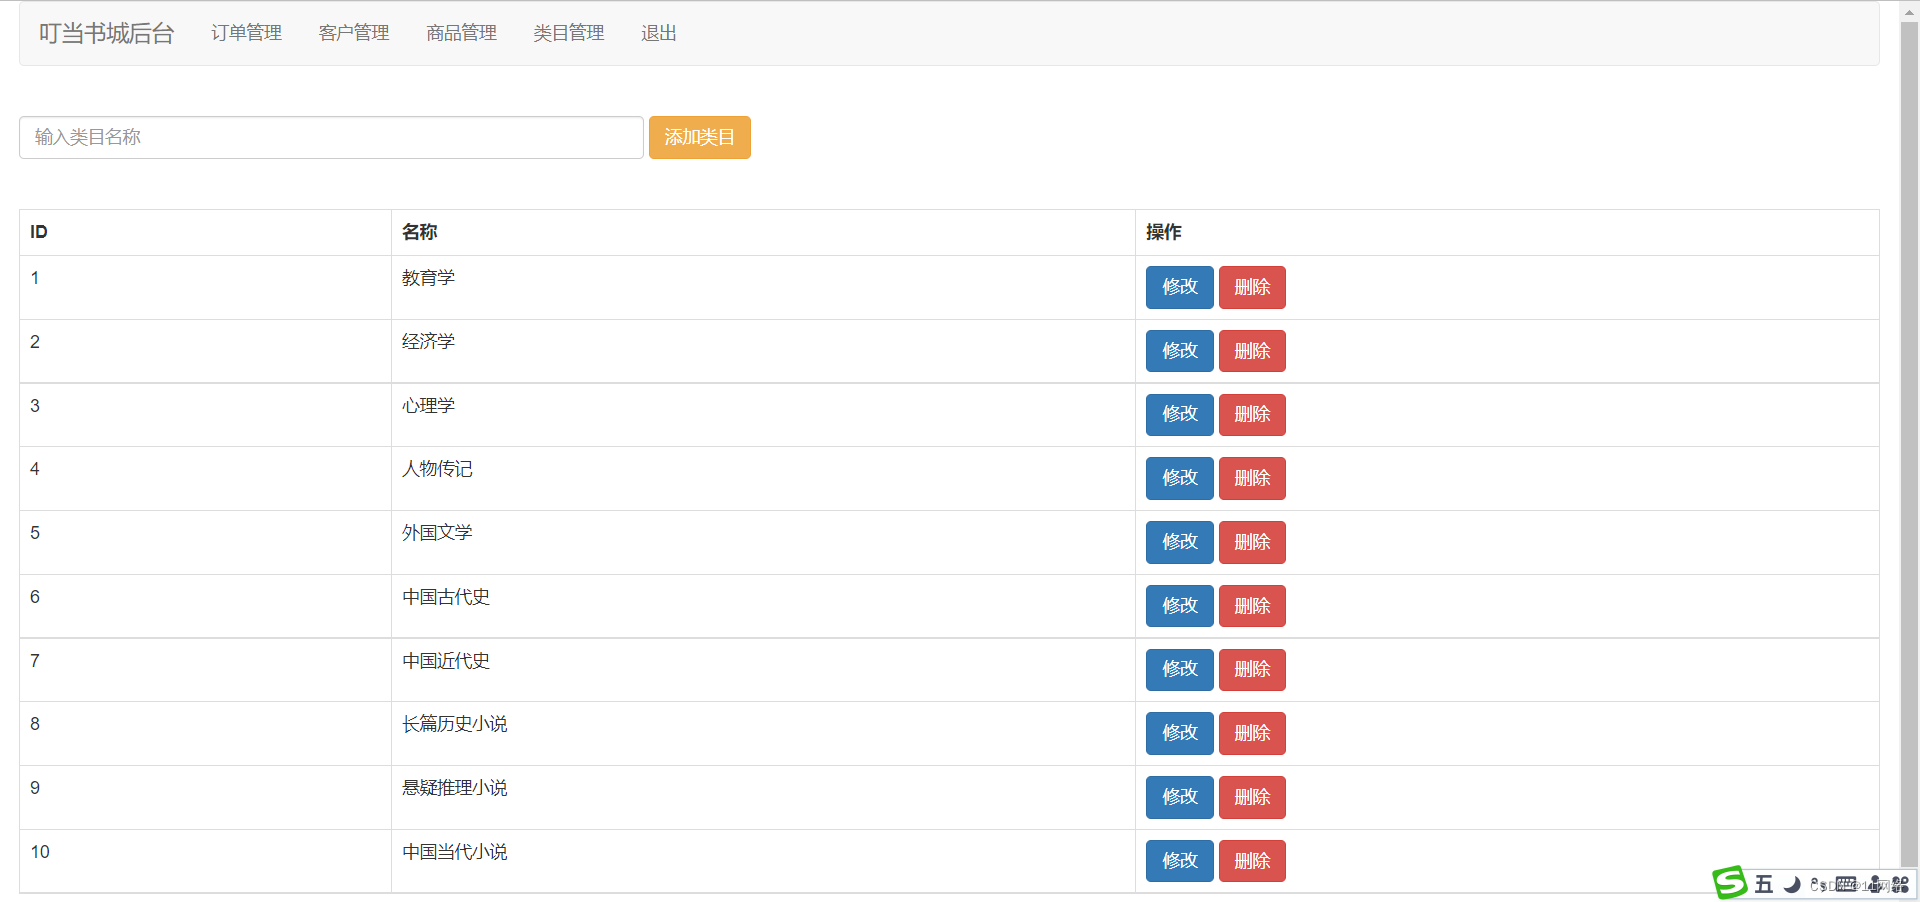
Task: Open the 类目管理 menu
Action: 569,33
